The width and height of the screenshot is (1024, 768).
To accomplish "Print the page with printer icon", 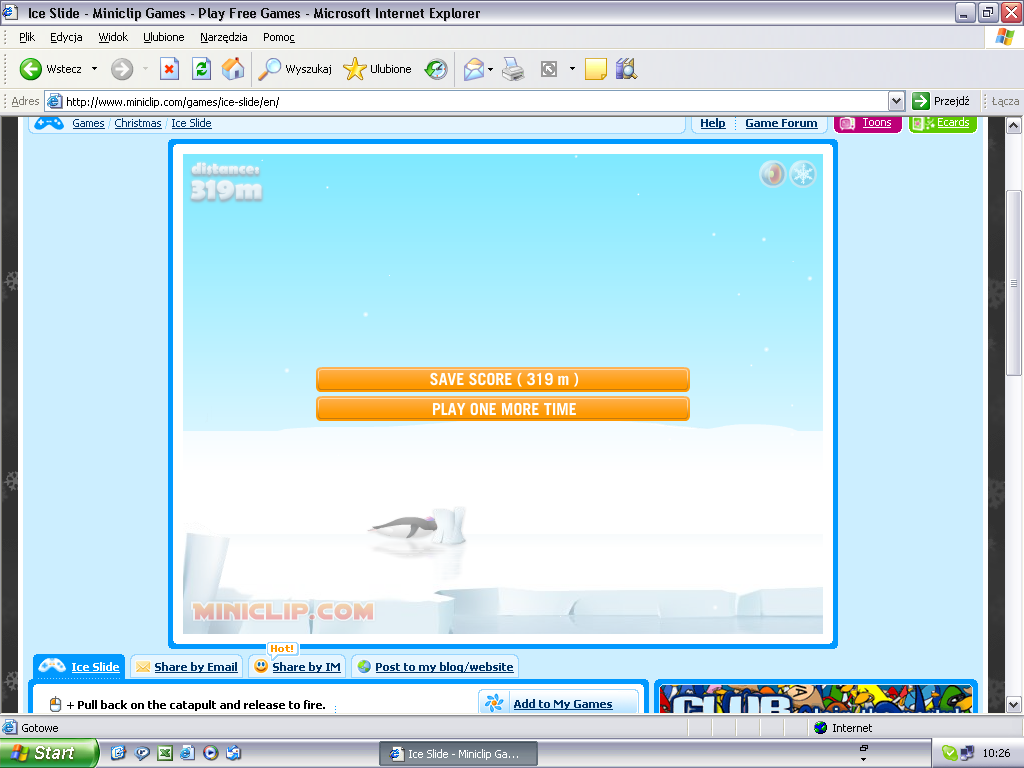I will [x=513, y=69].
